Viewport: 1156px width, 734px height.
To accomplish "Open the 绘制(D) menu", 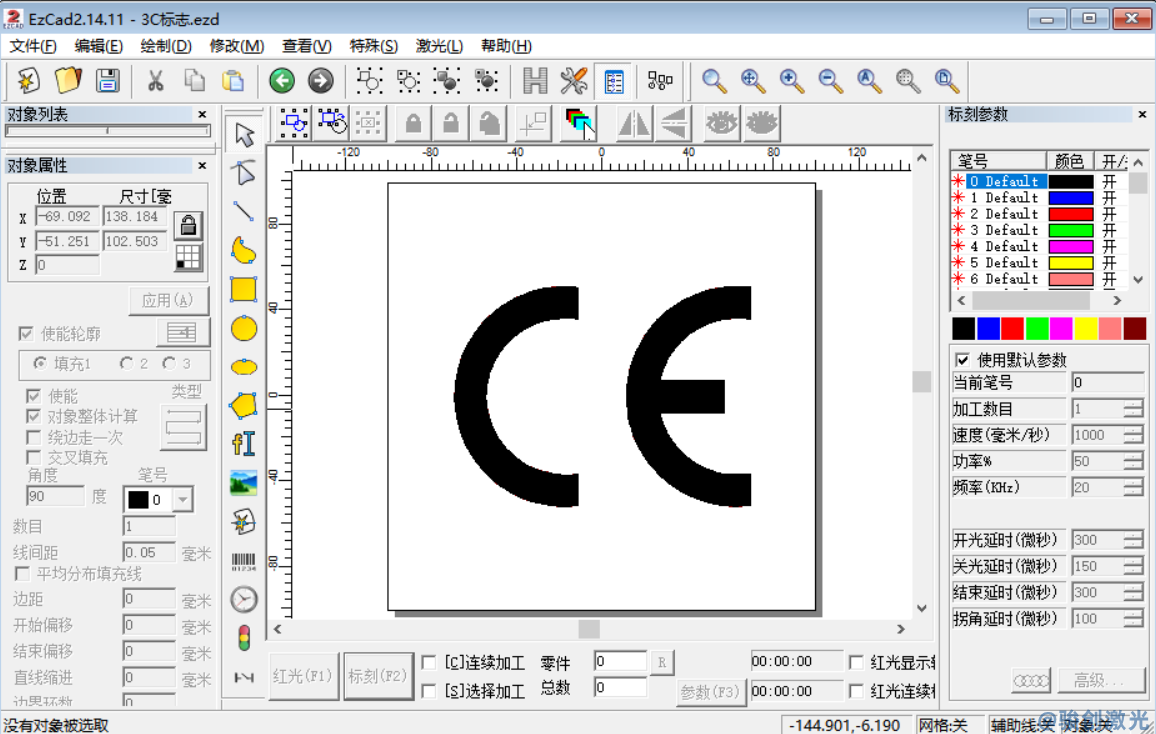I will pos(166,46).
